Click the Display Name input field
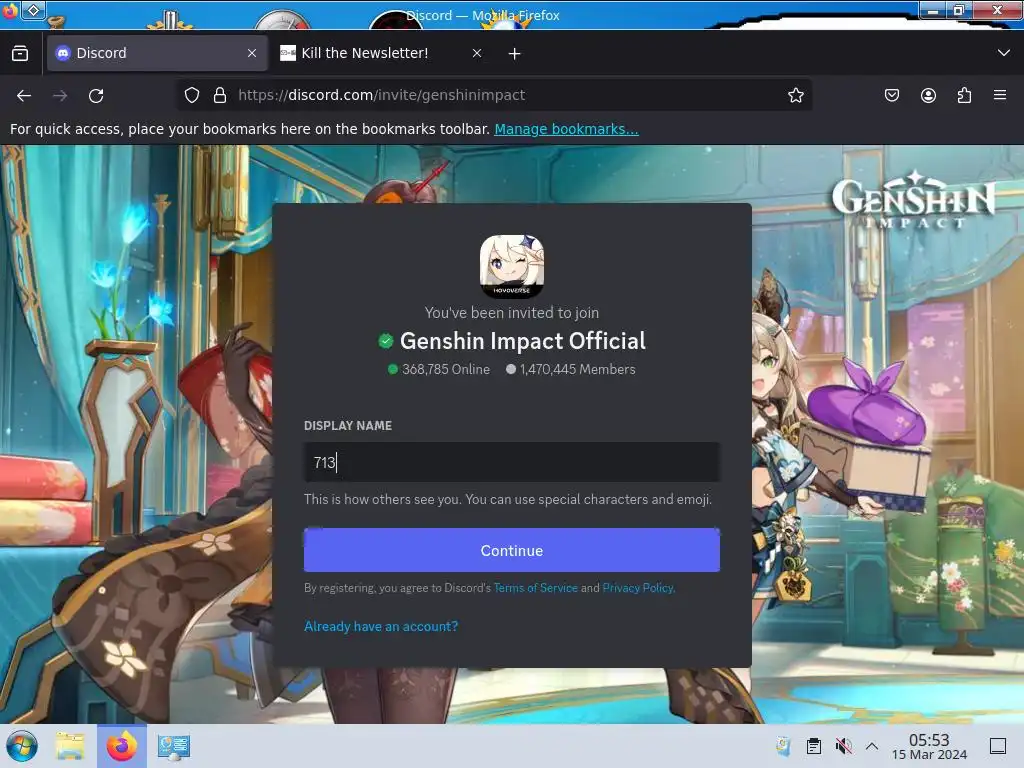Image resolution: width=1024 pixels, height=768 pixels. [512, 462]
